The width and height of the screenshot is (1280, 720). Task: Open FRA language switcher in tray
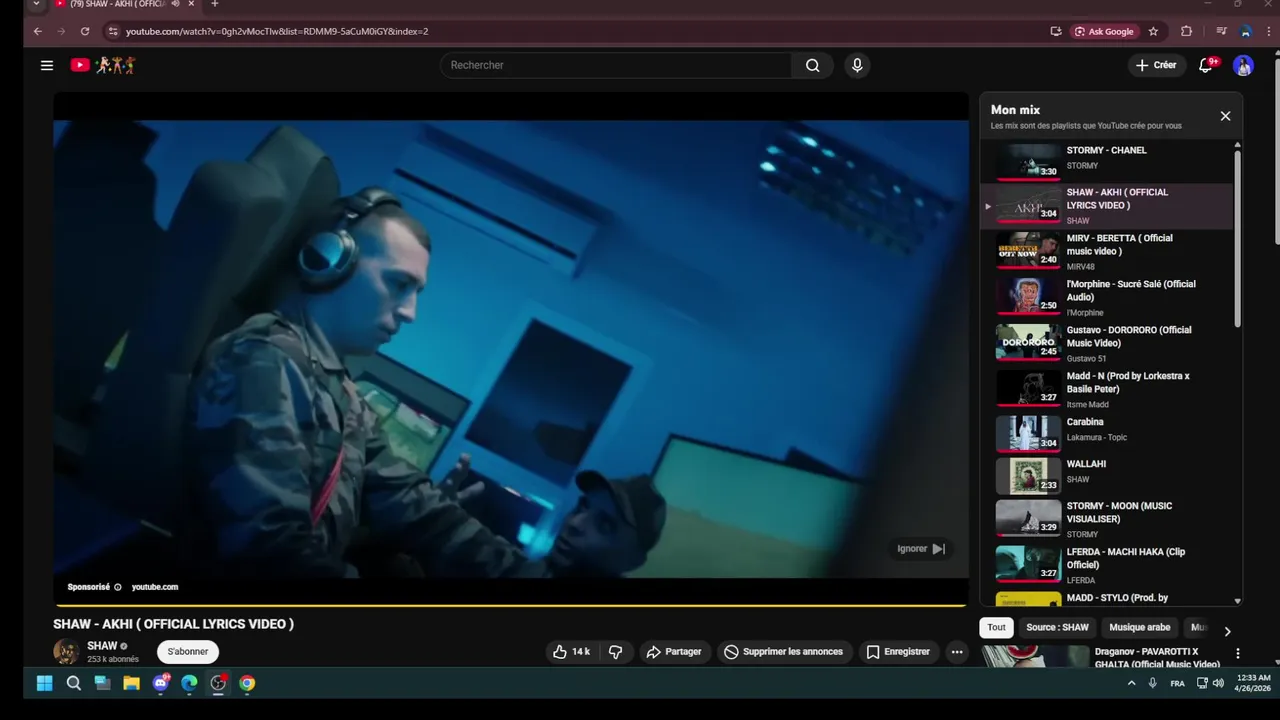1177,683
